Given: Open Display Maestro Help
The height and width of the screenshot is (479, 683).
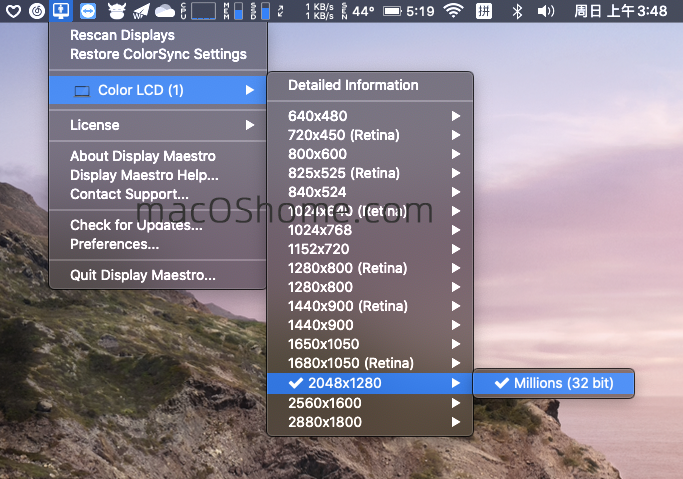Looking at the screenshot, I should tap(158, 175).
